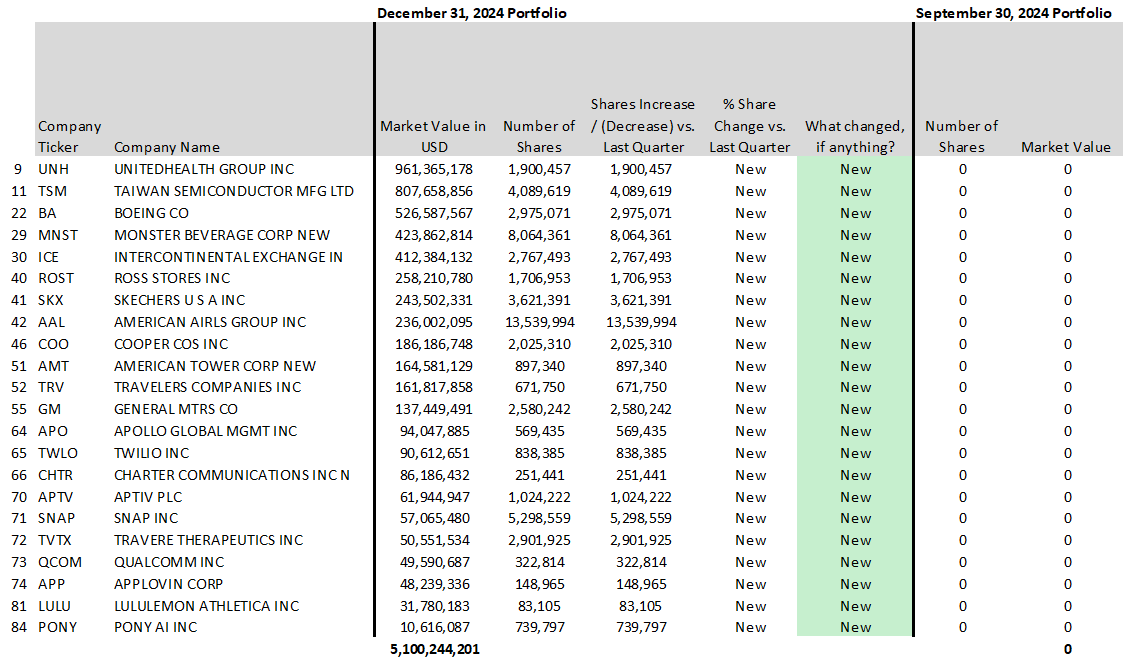Select COOPER COS INC cell

pos(171,344)
